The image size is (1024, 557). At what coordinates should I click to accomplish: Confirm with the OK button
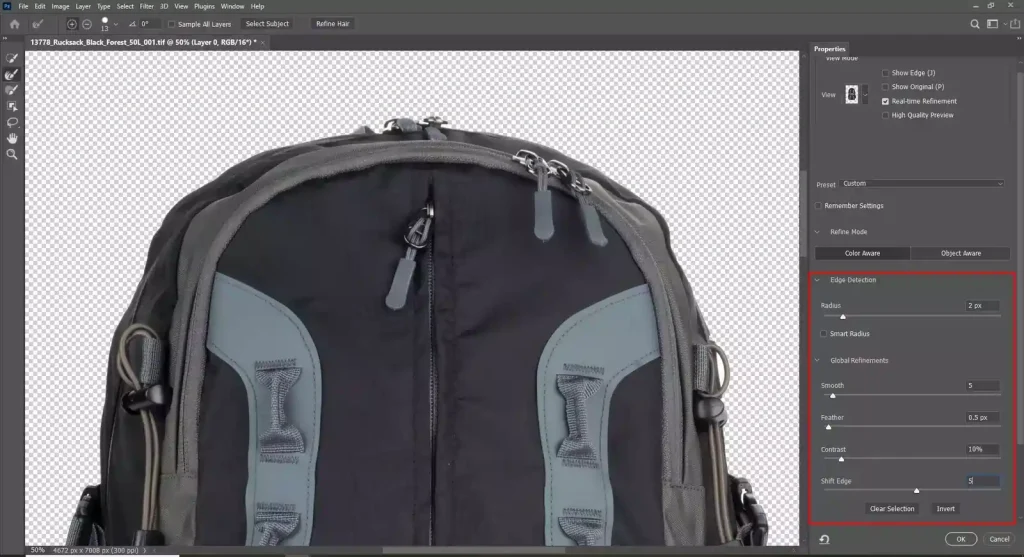(961, 539)
